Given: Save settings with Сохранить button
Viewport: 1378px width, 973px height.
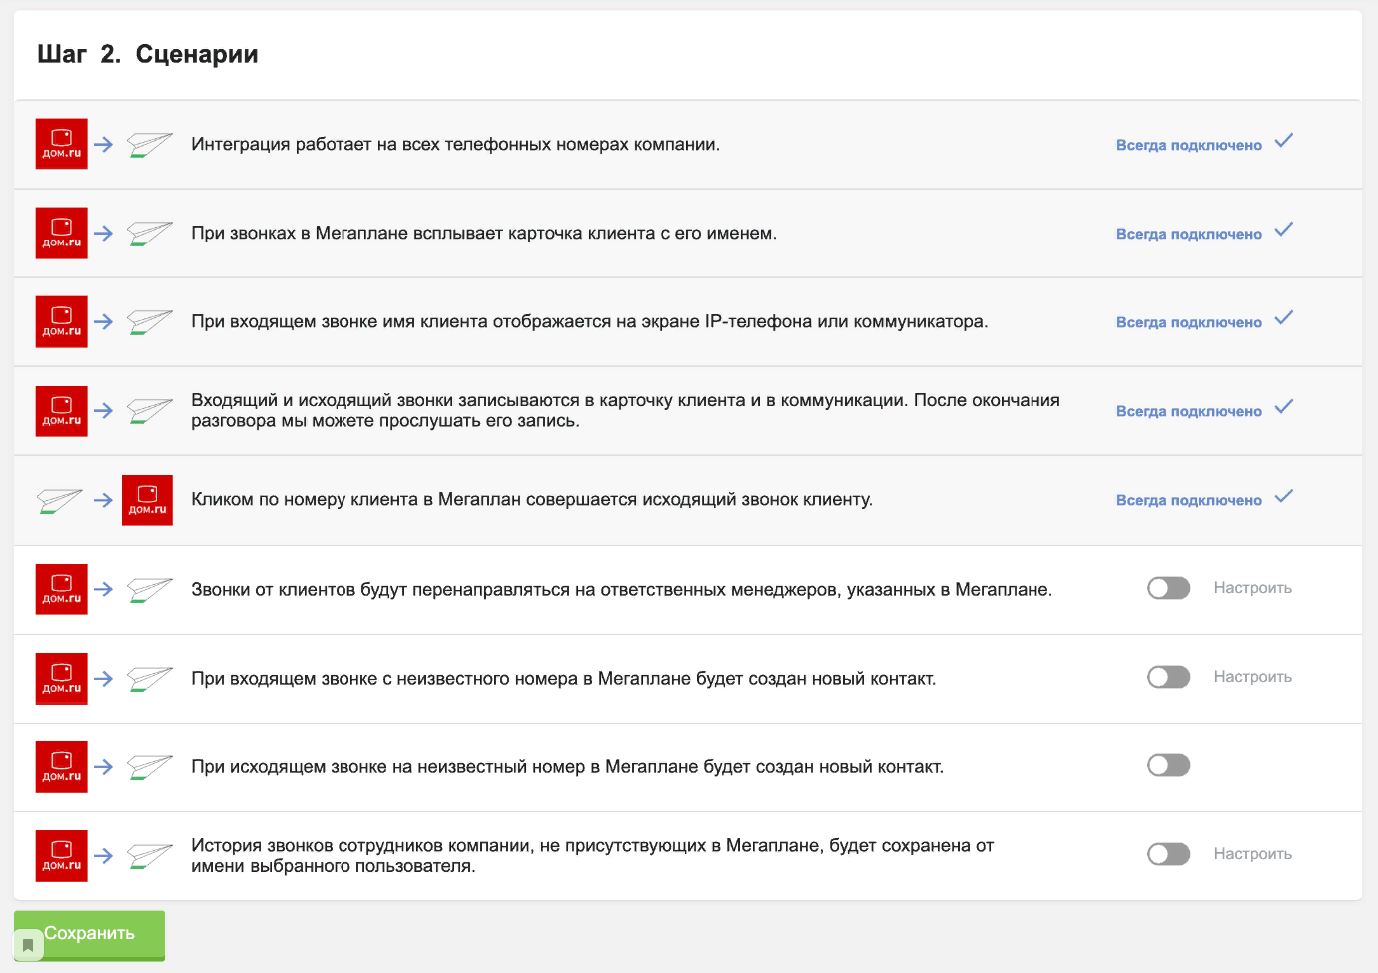Looking at the screenshot, I should pos(89,935).
